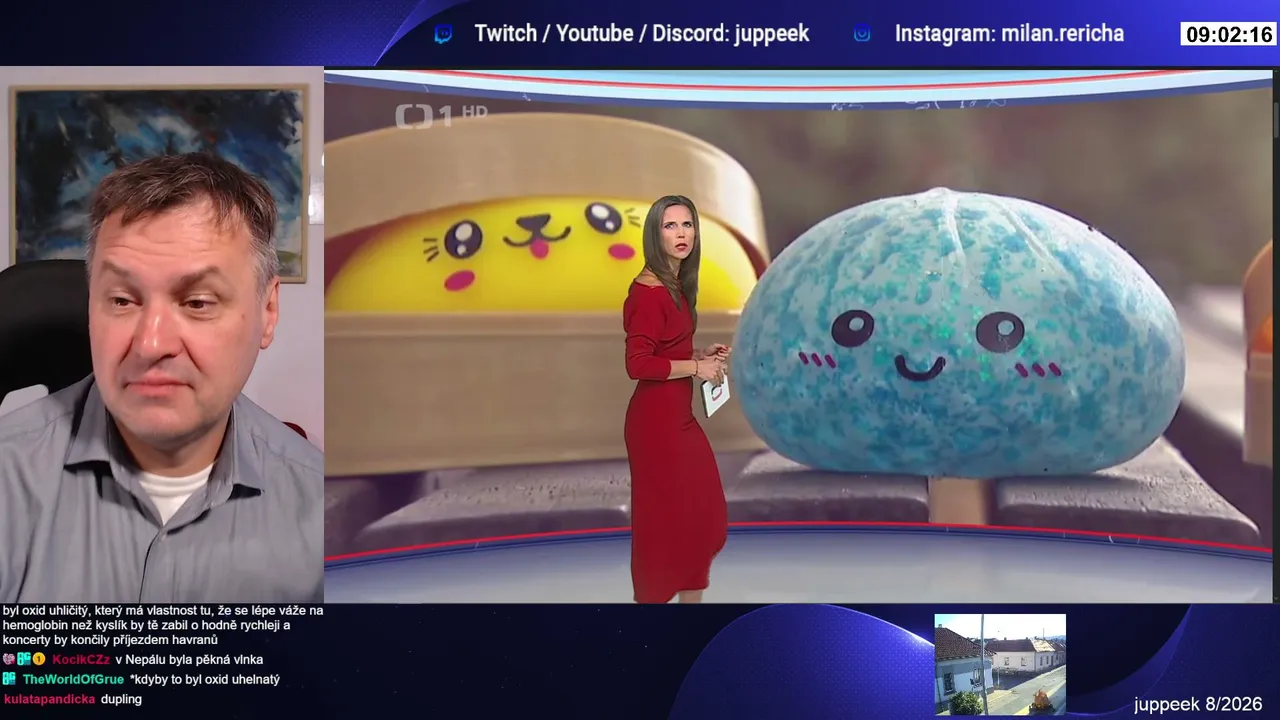Open the TheWorldOfGrue chat username
1280x720 pixels.
74,680
